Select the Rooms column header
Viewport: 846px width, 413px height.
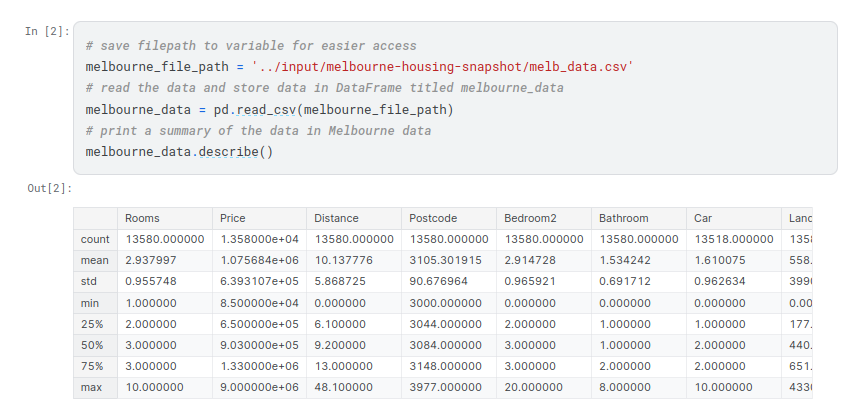[x=143, y=218]
